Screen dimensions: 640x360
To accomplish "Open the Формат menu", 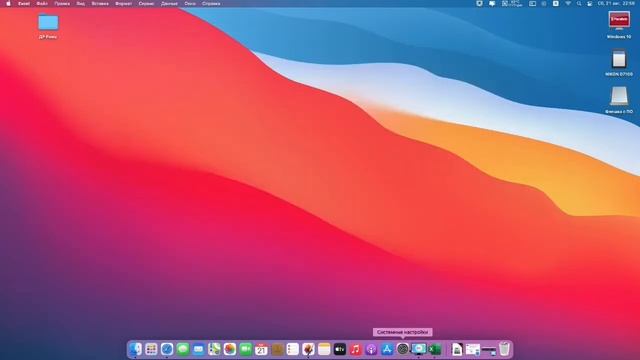I will pos(124,4).
